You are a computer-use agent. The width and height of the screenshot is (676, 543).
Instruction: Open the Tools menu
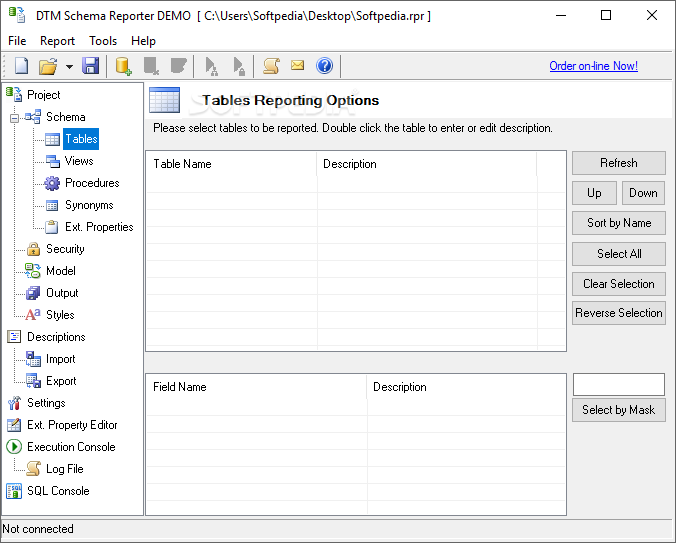click(103, 41)
